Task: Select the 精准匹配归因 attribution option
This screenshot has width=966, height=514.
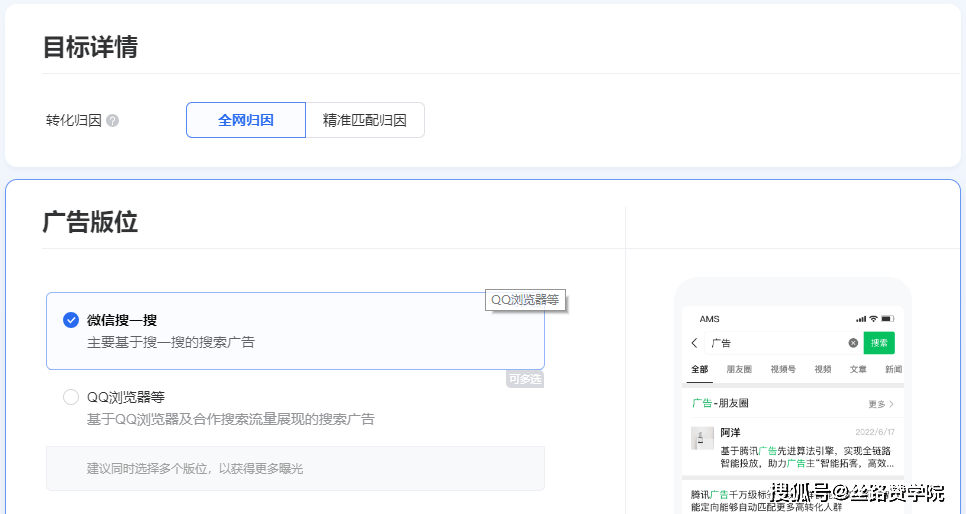Action: (x=364, y=120)
